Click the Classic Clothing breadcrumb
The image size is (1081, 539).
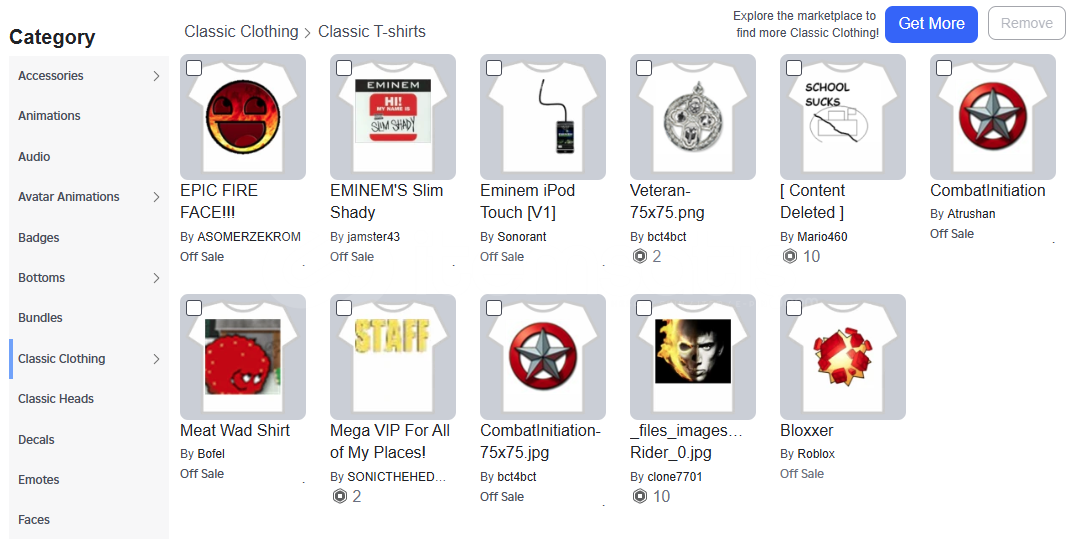pyautogui.click(x=241, y=32)
